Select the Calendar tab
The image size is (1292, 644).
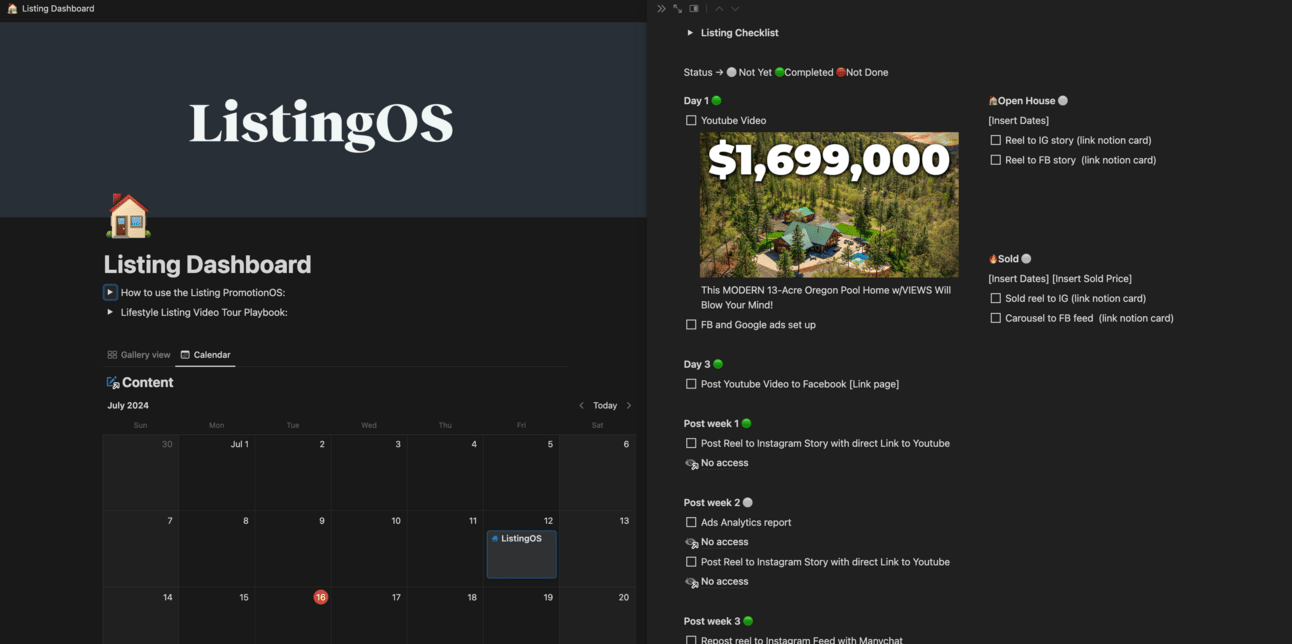[205, 355]
